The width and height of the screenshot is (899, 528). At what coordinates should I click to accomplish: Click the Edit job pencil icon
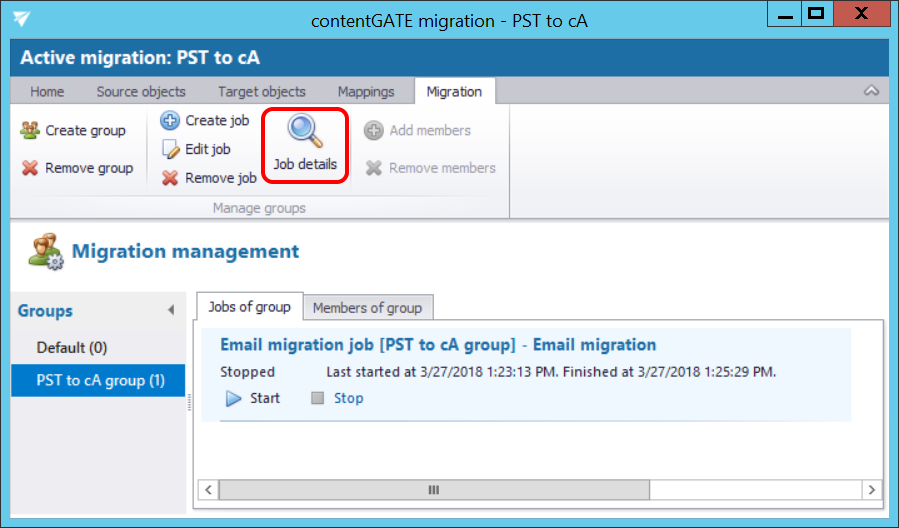click(170, 149)
